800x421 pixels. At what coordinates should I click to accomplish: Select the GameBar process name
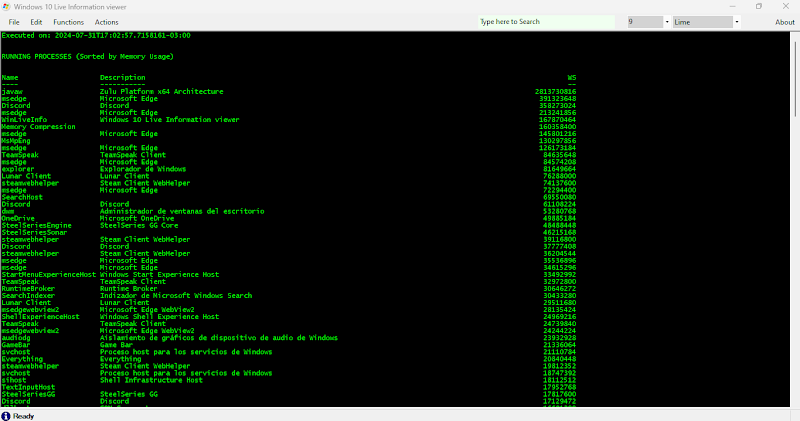(x=16, y=345)
